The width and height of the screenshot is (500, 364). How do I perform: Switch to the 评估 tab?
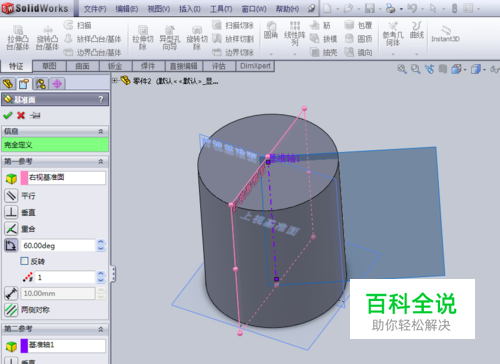click(219, 66)
